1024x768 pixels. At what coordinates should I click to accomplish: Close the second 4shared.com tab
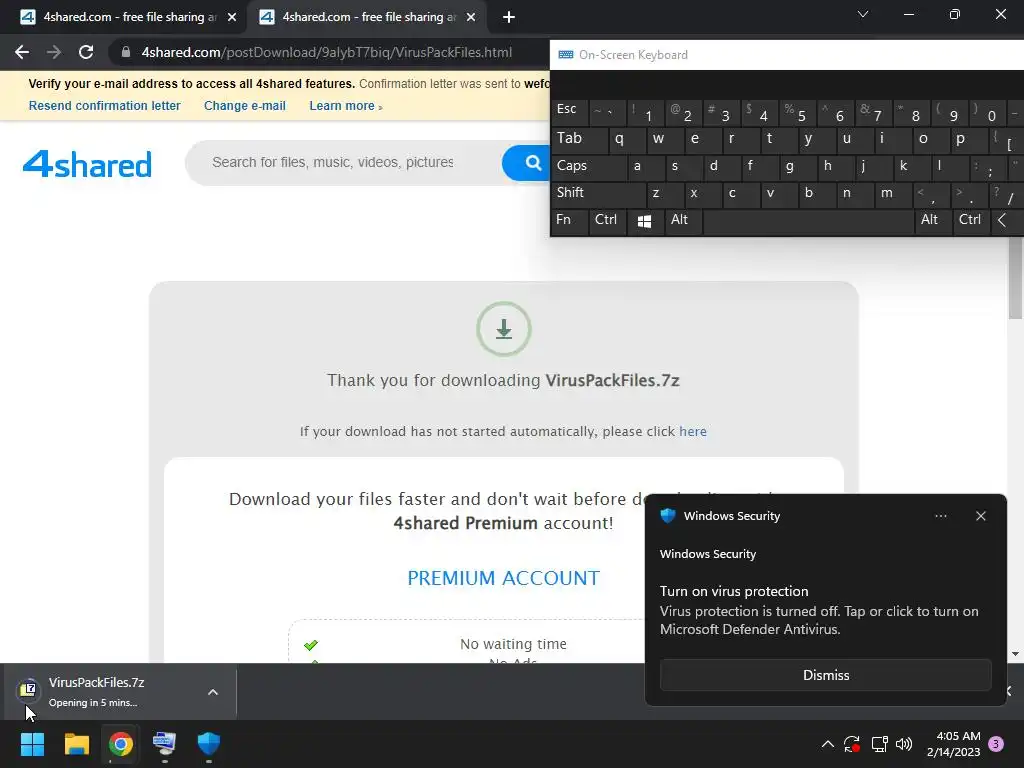point(471,18)
